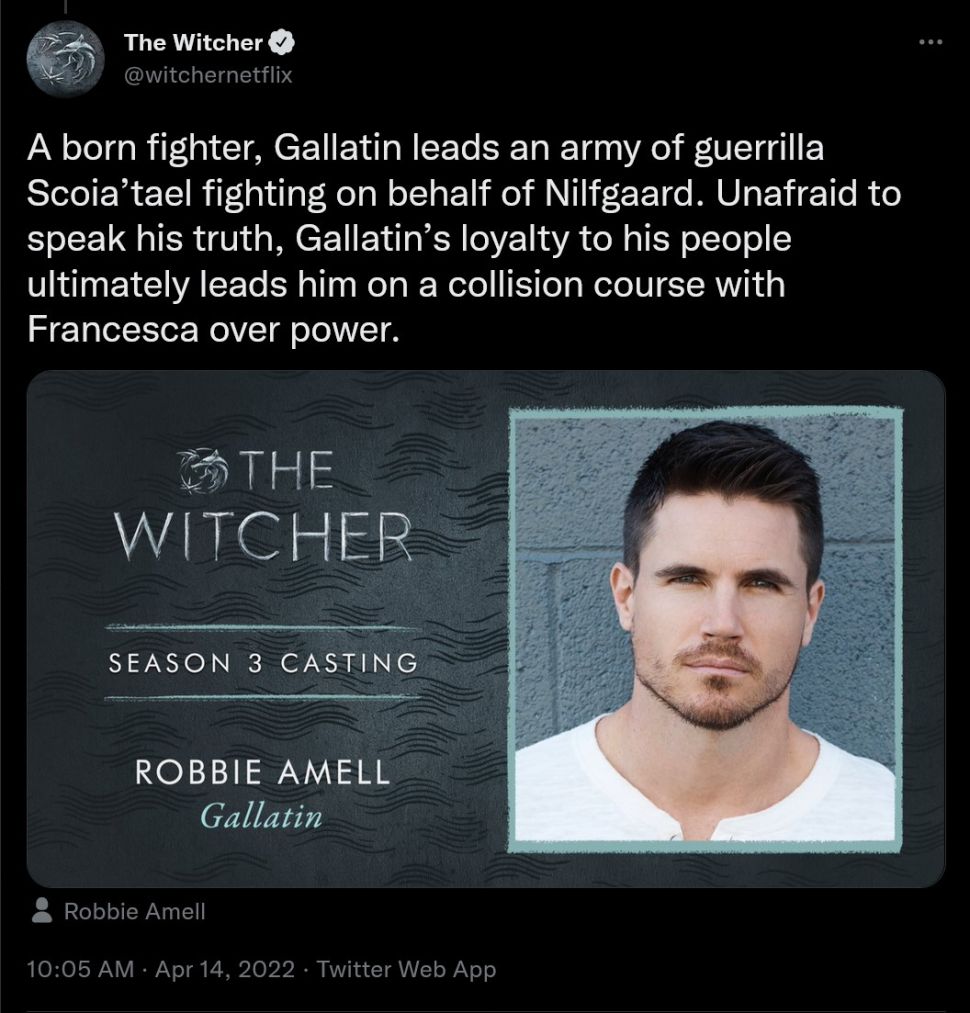Click the Twitter Web App source link

point(406,969)
